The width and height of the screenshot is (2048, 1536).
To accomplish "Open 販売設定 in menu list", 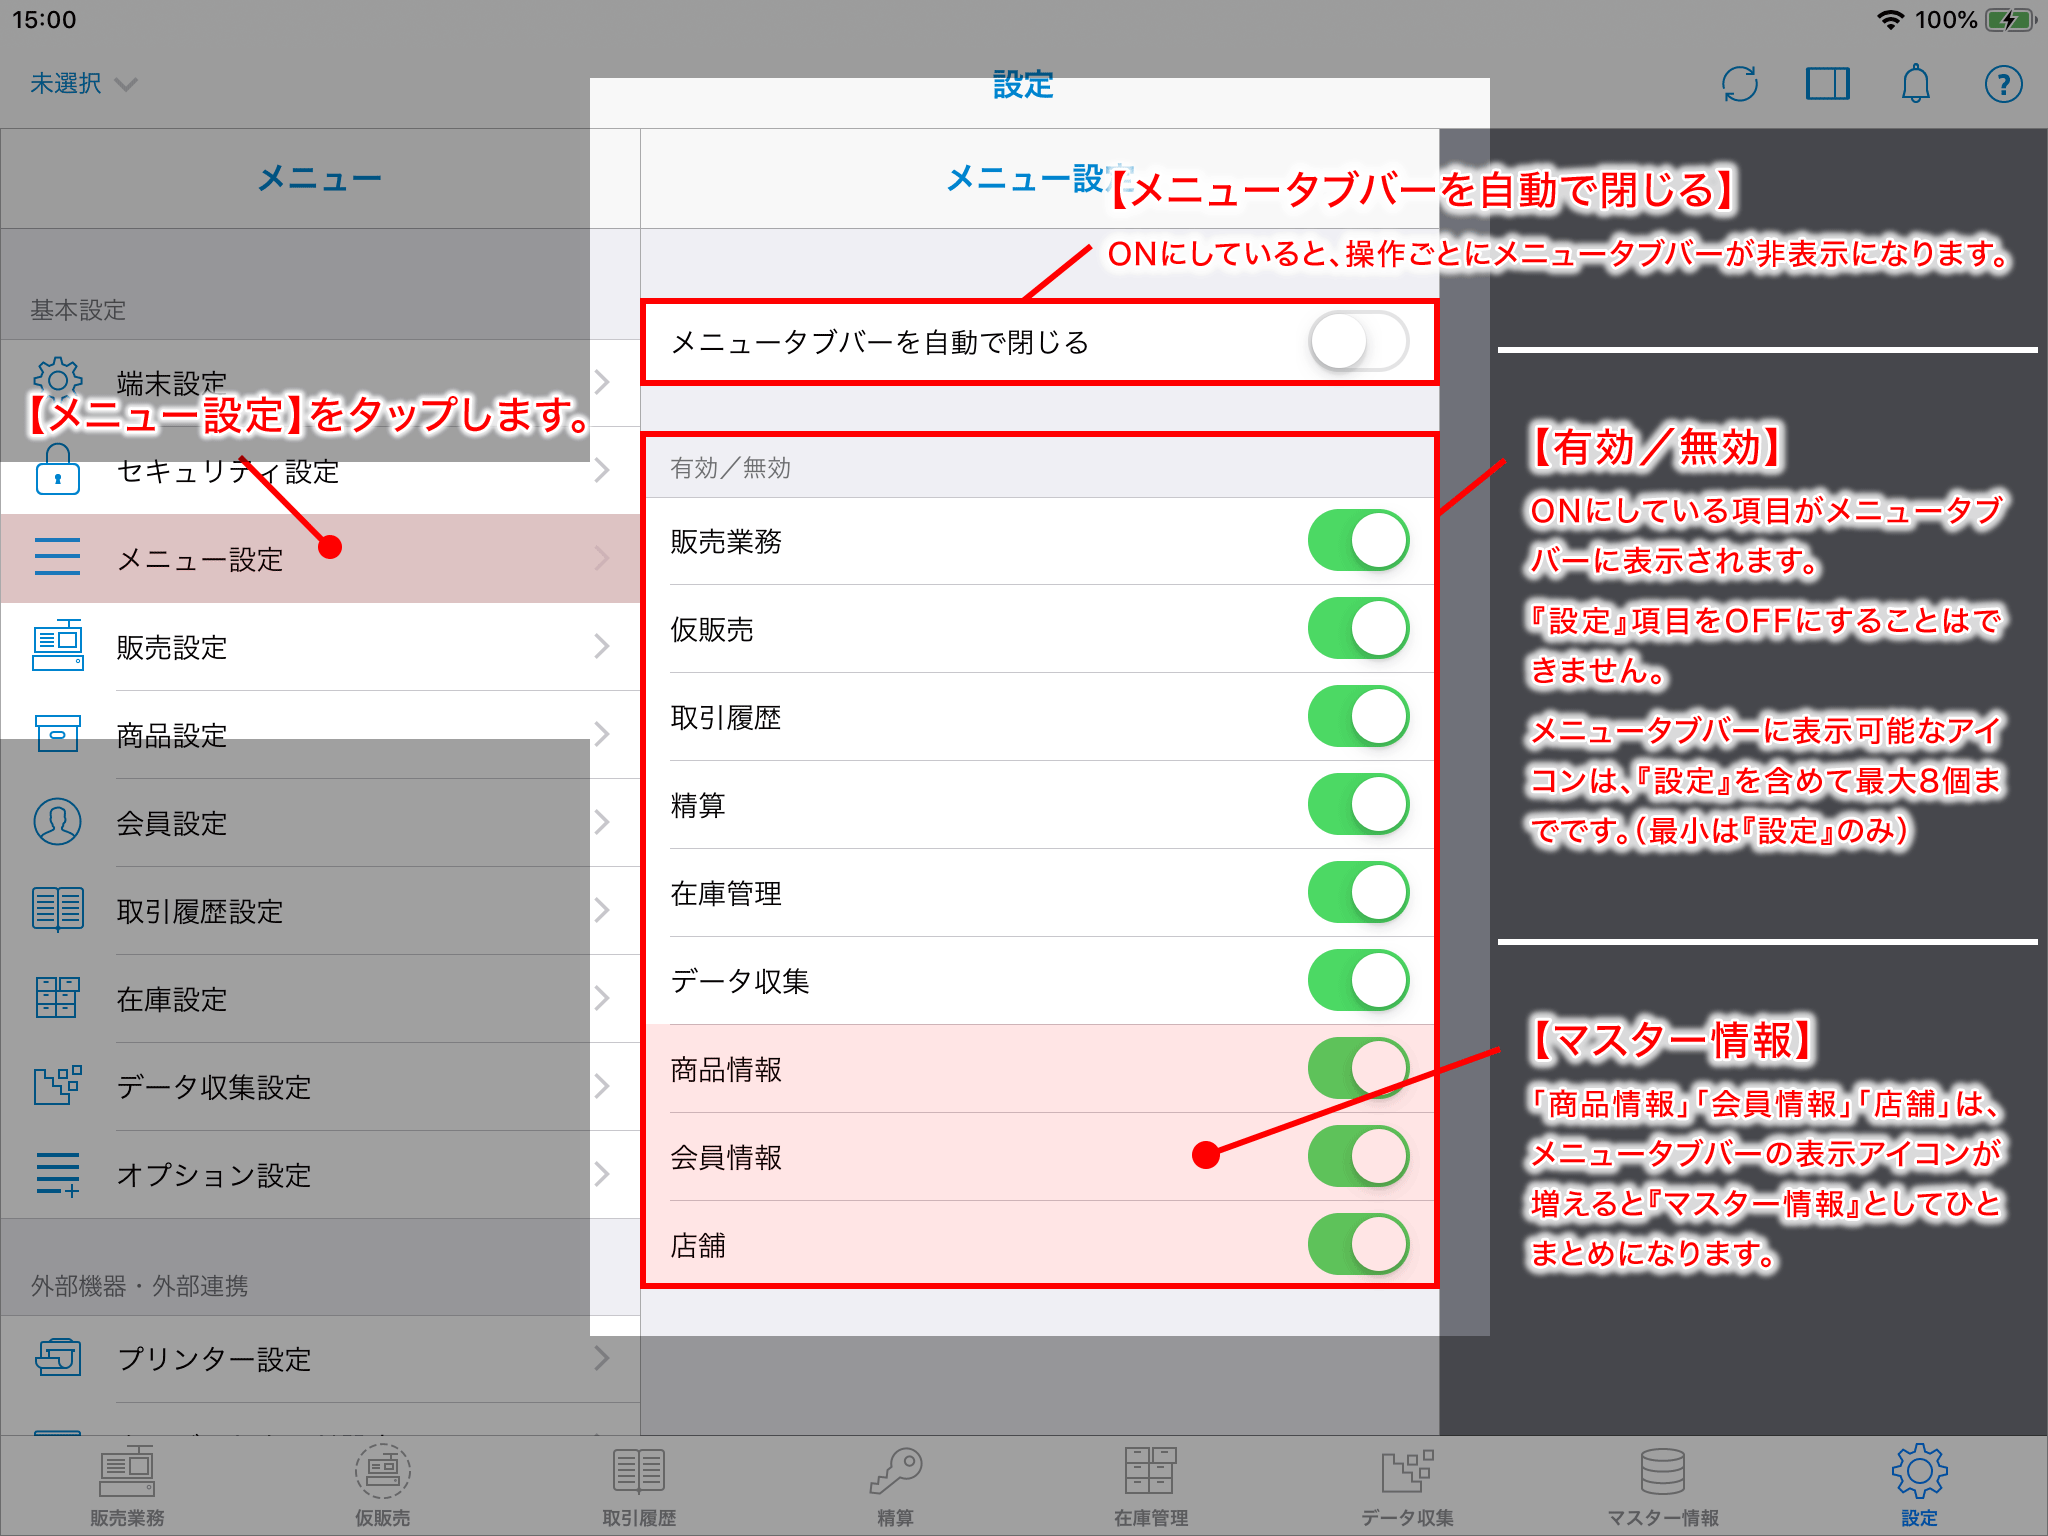I will (320, 645).
